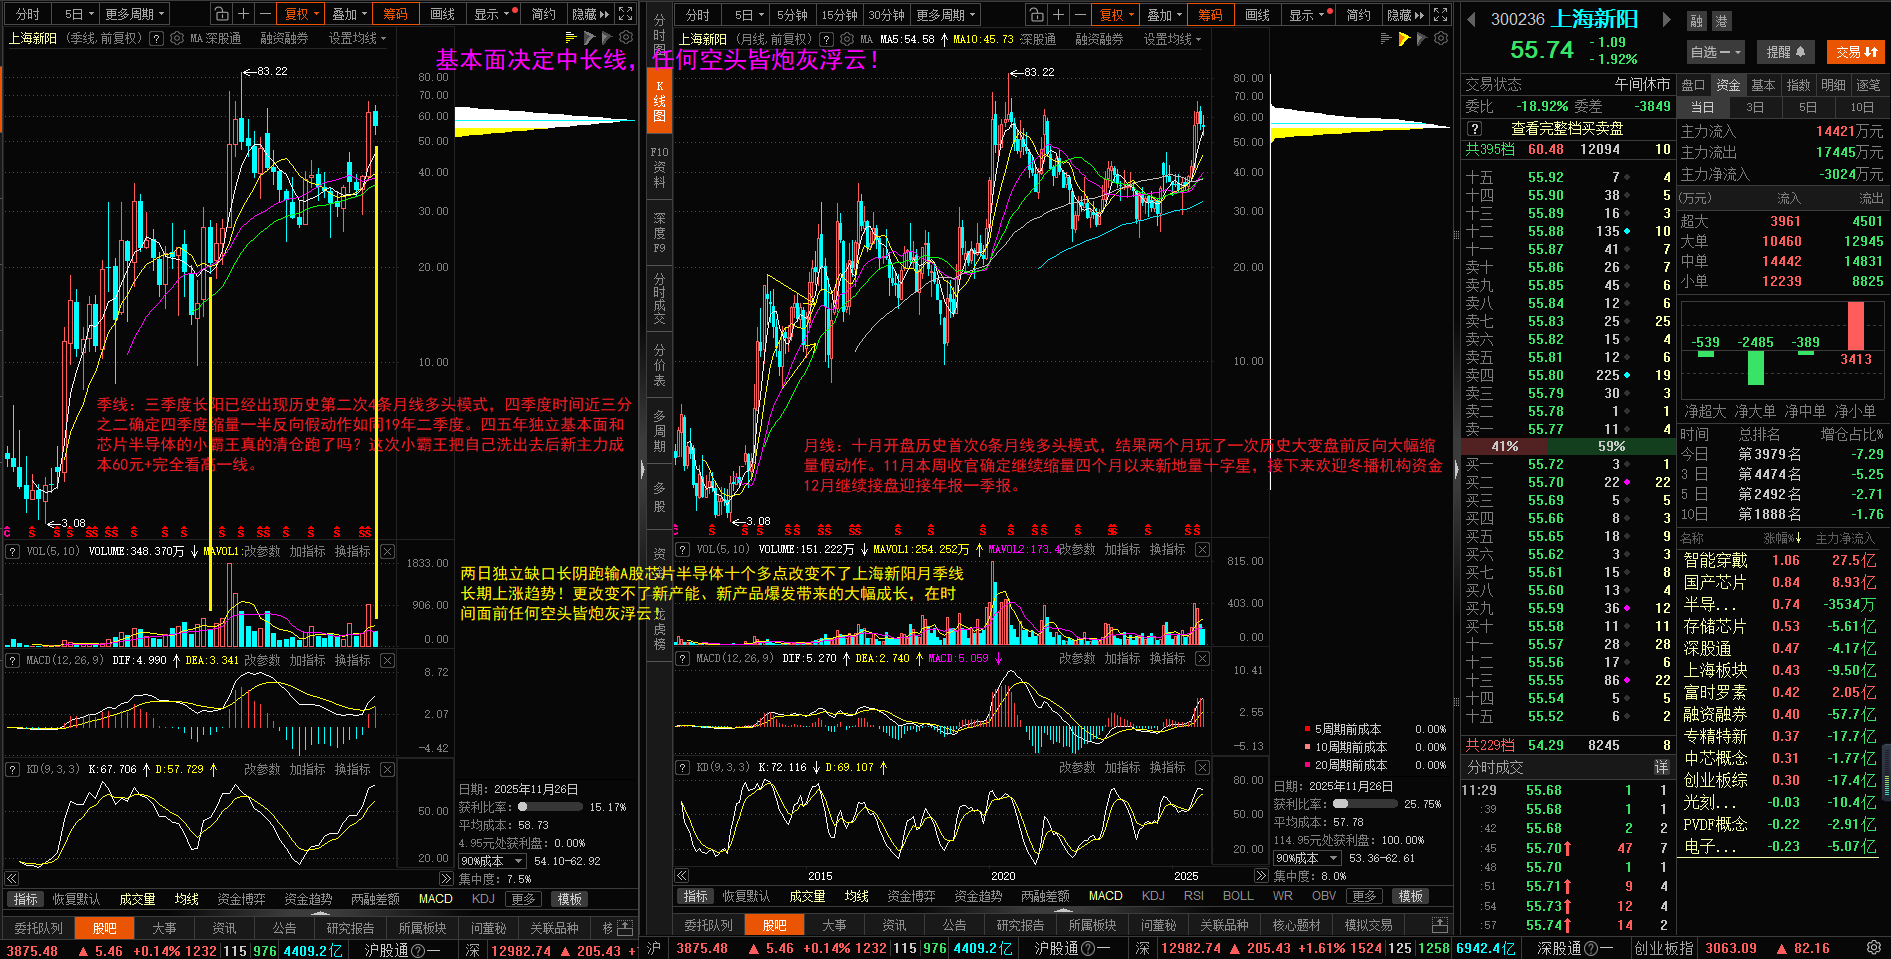Zoom in with left chart plus icon

tap(244, 14)
